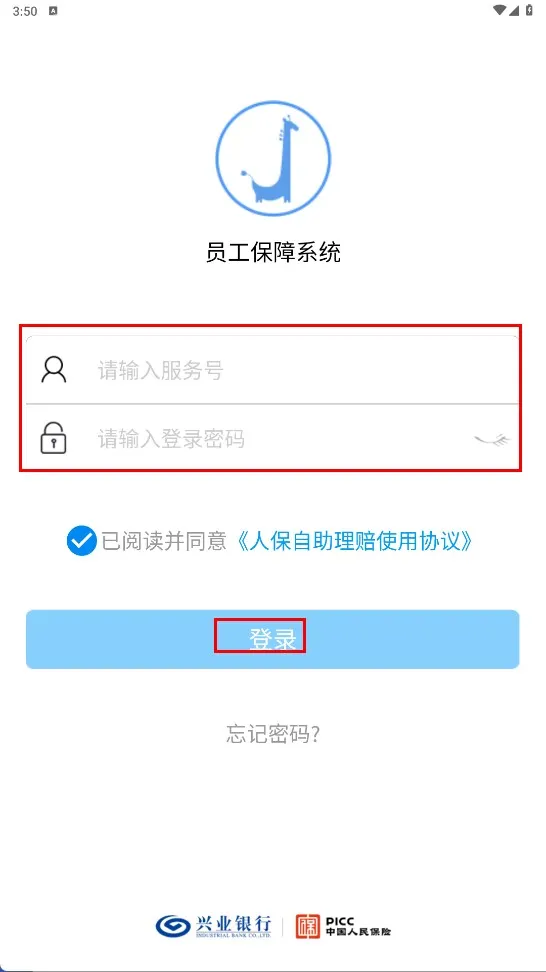Click the user profile icon beside 服务号 field

[x=54, y=370]
